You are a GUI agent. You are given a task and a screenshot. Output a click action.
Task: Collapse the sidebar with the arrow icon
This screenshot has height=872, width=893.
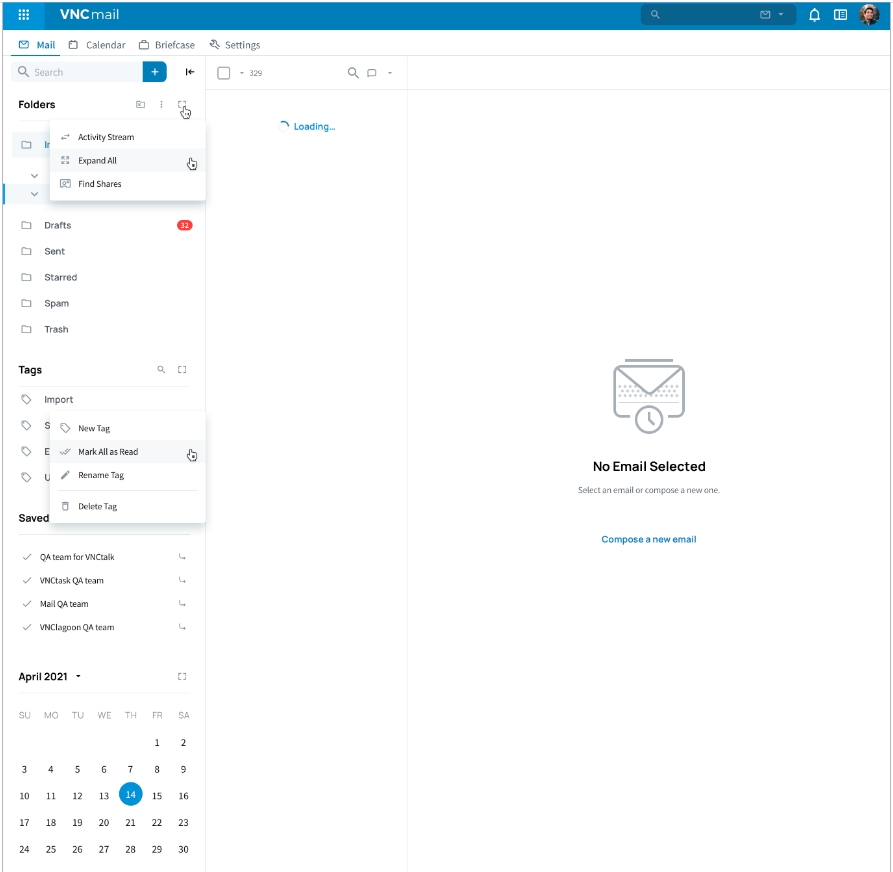(190, 72)
